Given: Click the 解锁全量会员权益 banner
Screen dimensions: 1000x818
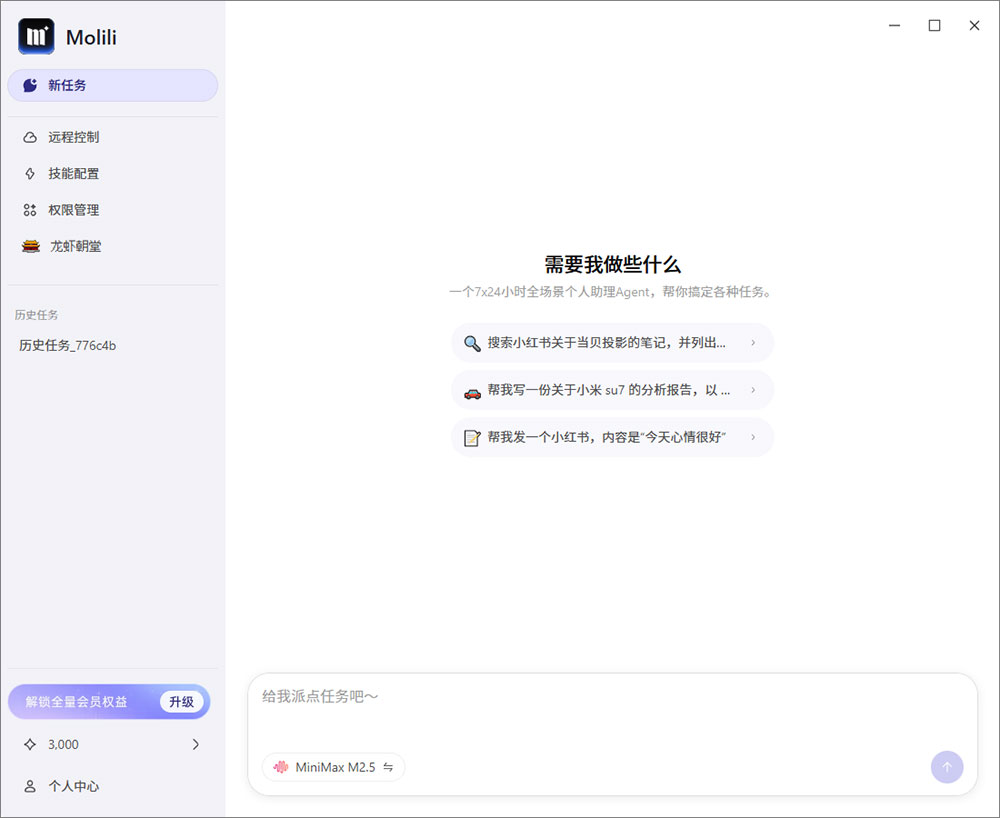Looking at the screenshot, I should click(75, 702).
